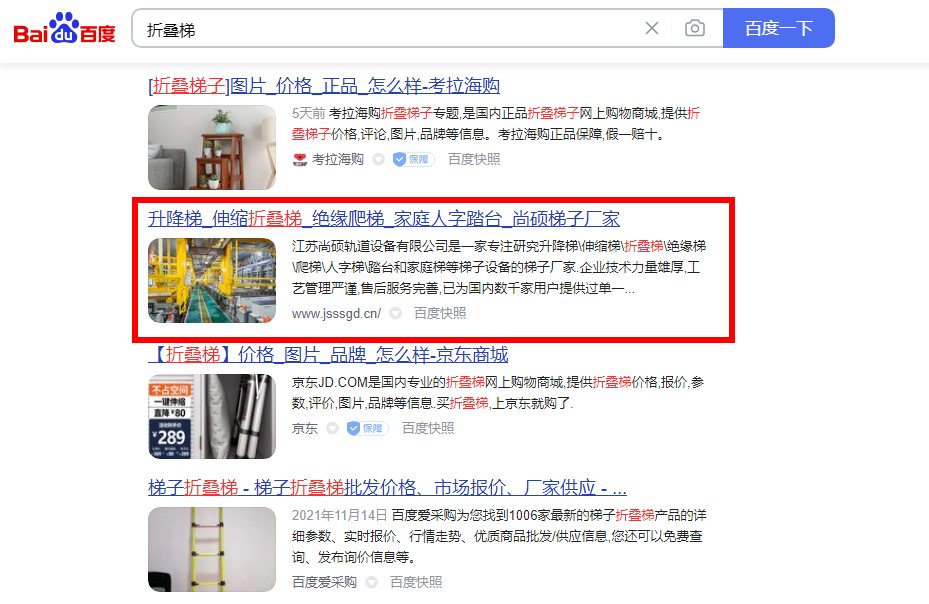Expand dropdown arrow beside www.jsssgd.cn
The height and width of the screenshot is (604, 929).
pos(395,313)
